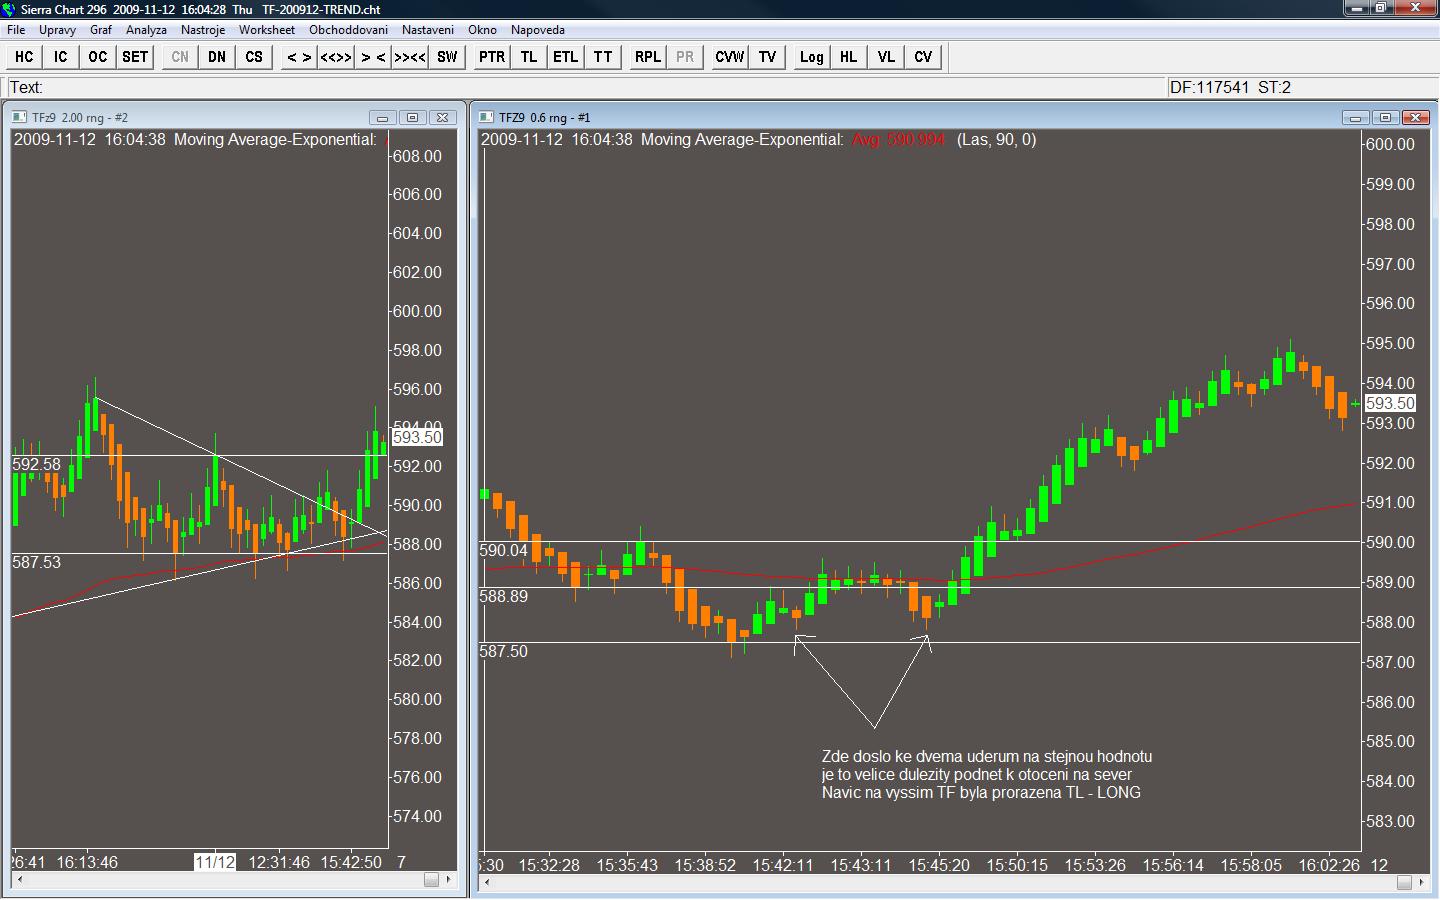Open the Okno menu

point(483,30)
